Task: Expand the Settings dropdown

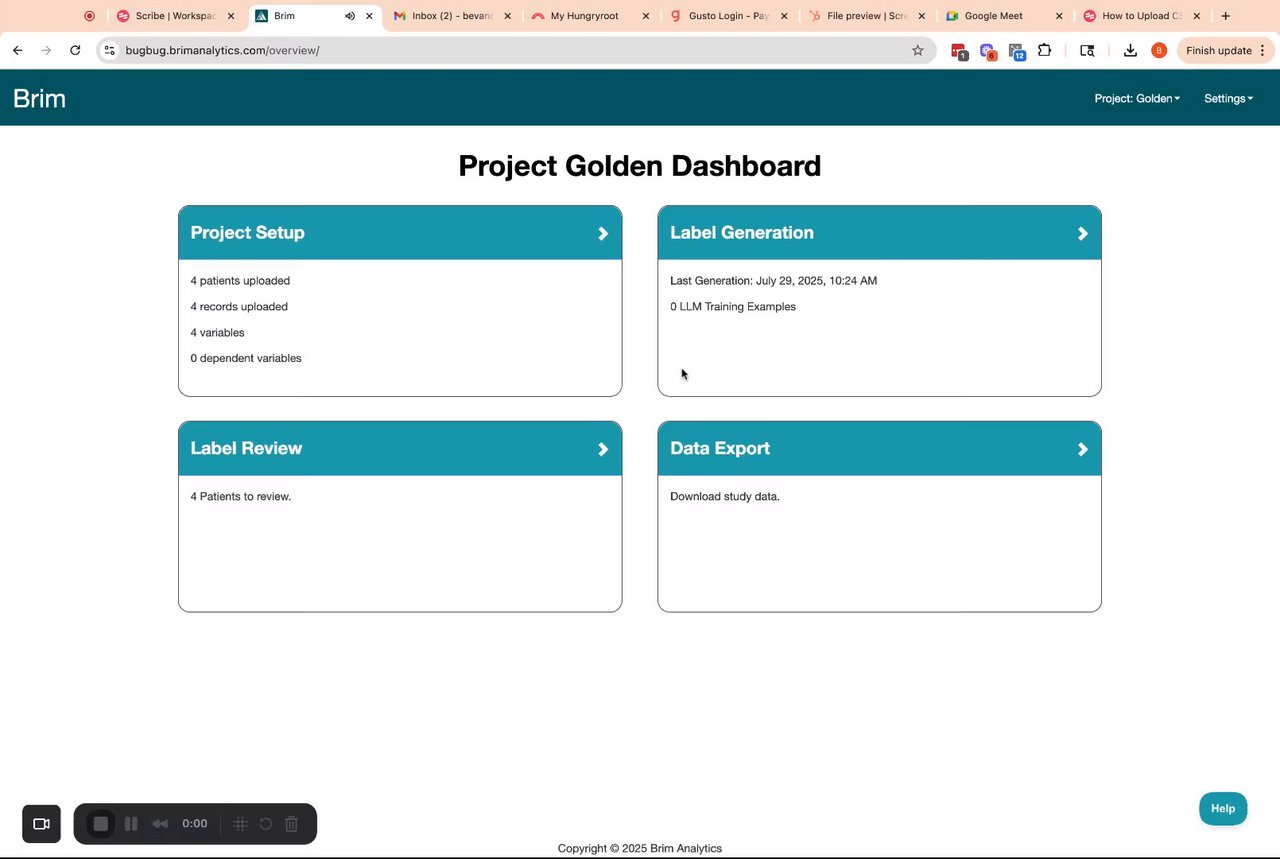Action: pyautogui.click(x=1228, y=98)
